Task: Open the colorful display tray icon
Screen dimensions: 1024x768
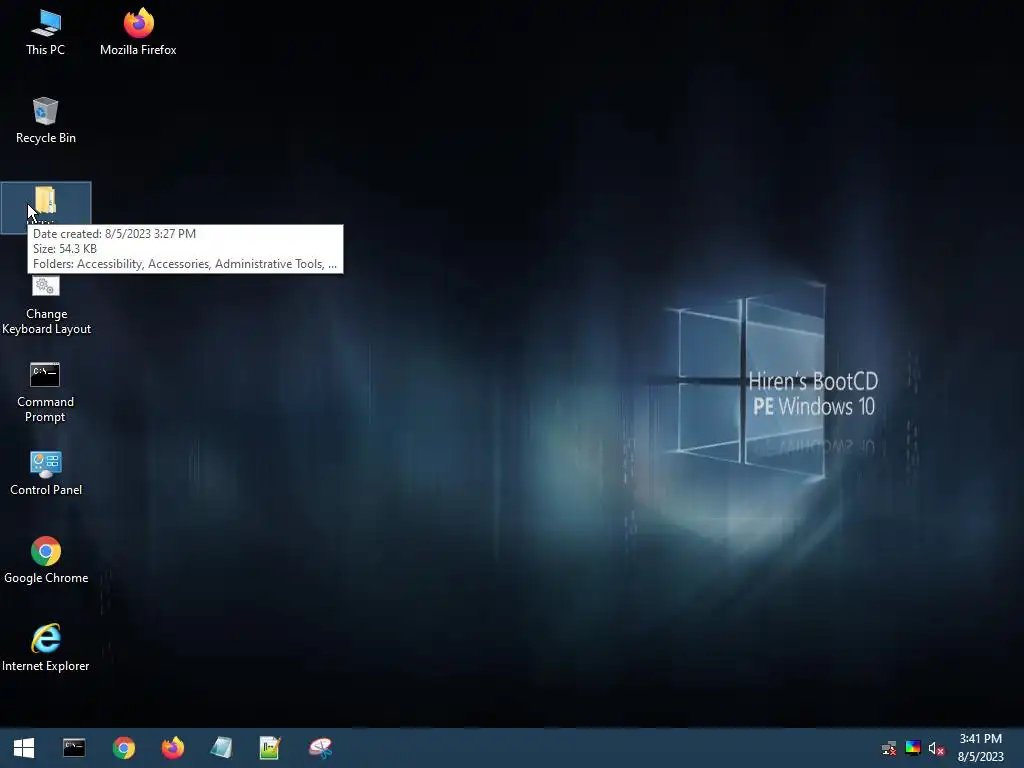Action: 913,748
